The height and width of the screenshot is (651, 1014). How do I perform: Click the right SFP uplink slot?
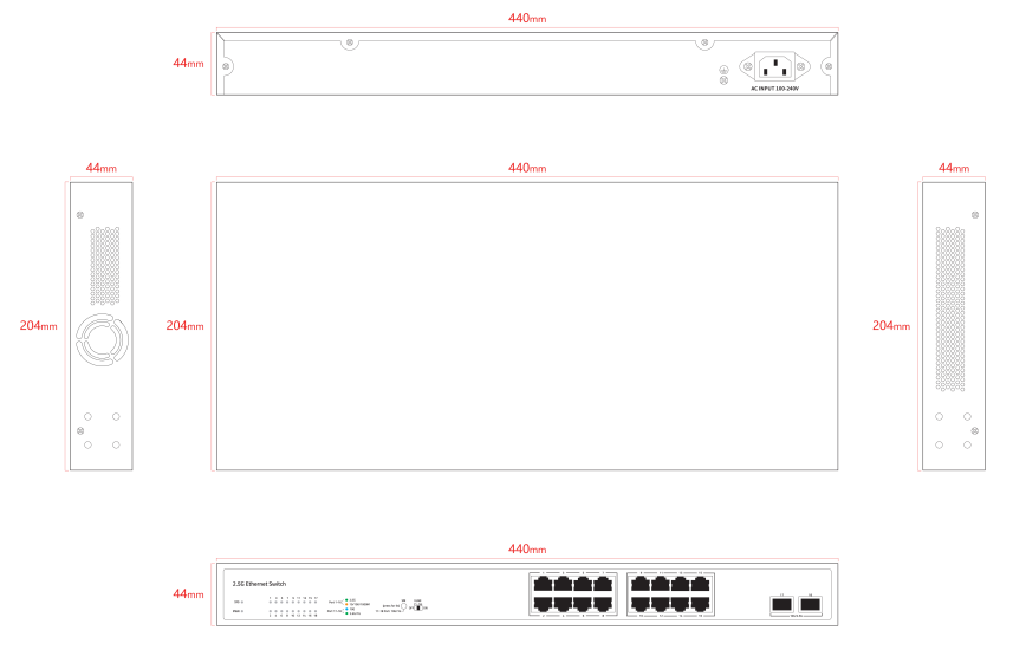[810, 605]
